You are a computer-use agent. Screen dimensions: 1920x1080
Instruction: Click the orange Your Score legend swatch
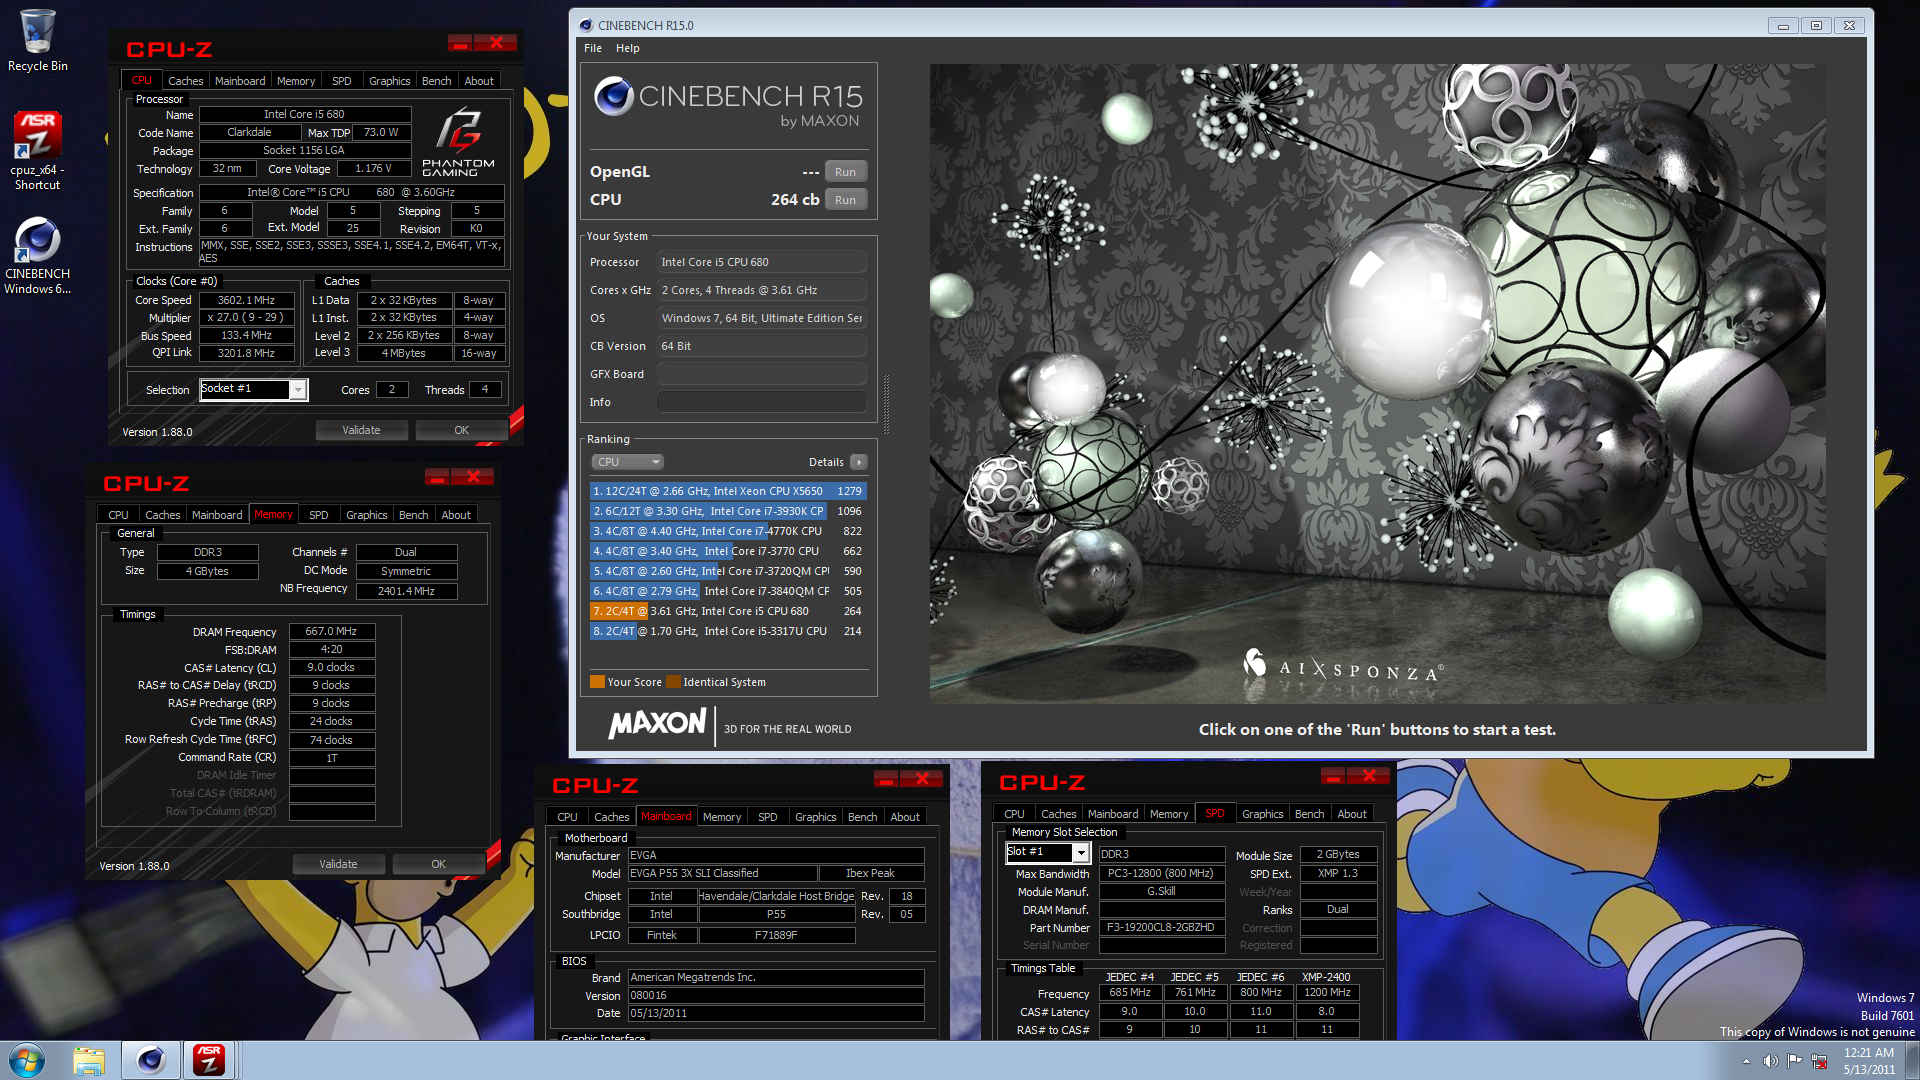(x=597, y=682)
